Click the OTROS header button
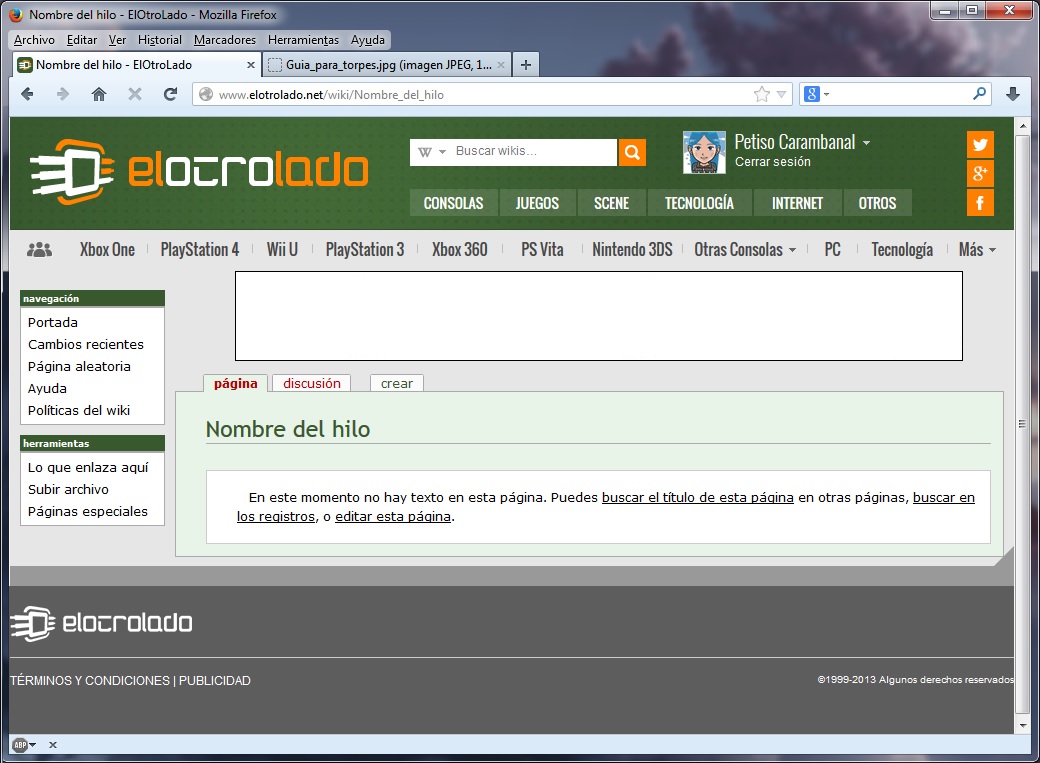Image resolution: width=1040 pixels, height=763 pixels. click(x=877, y=203)
